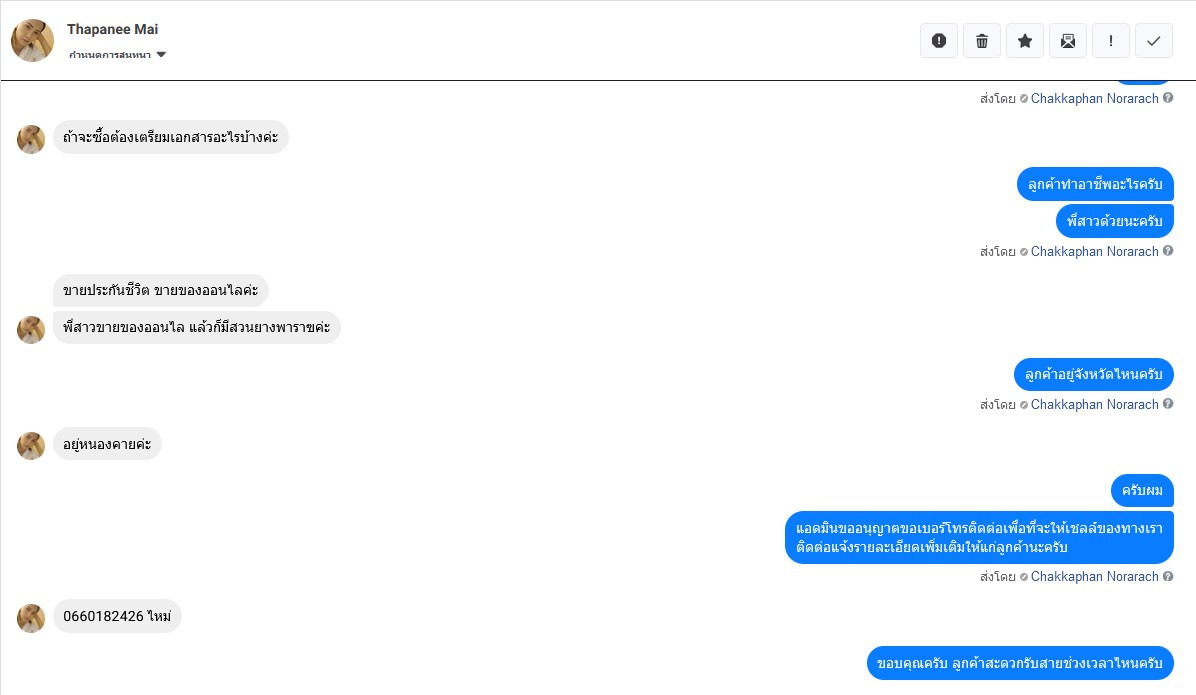Click avatar beside the documents question message

pos(31,139)
